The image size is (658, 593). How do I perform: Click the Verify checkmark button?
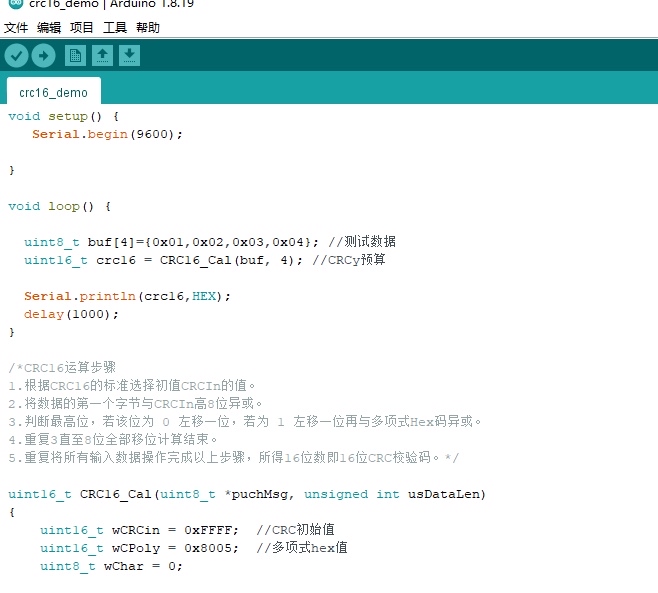16,55
